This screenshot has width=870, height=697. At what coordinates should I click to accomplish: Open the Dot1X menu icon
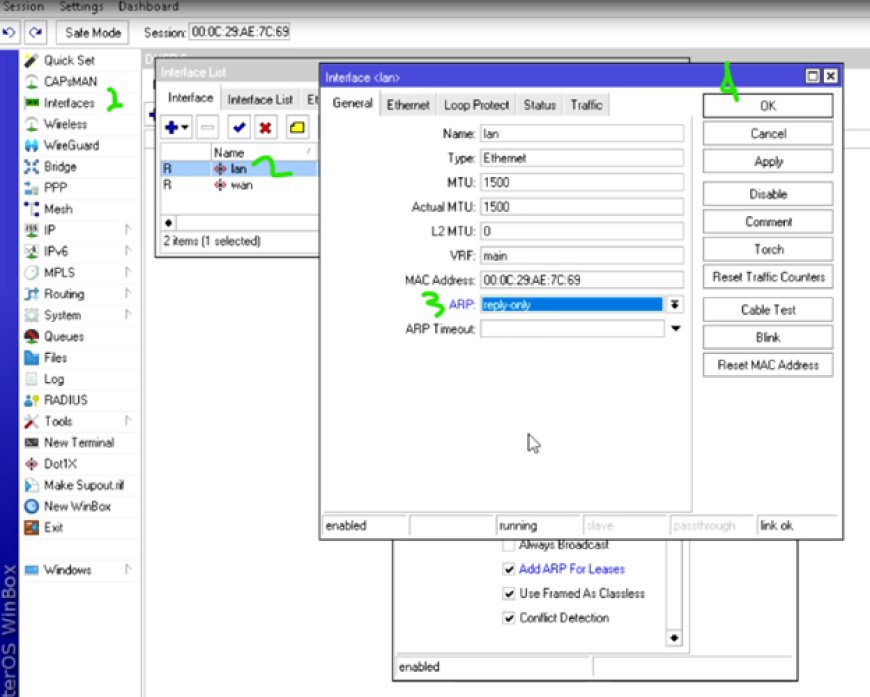pos(32,464)
